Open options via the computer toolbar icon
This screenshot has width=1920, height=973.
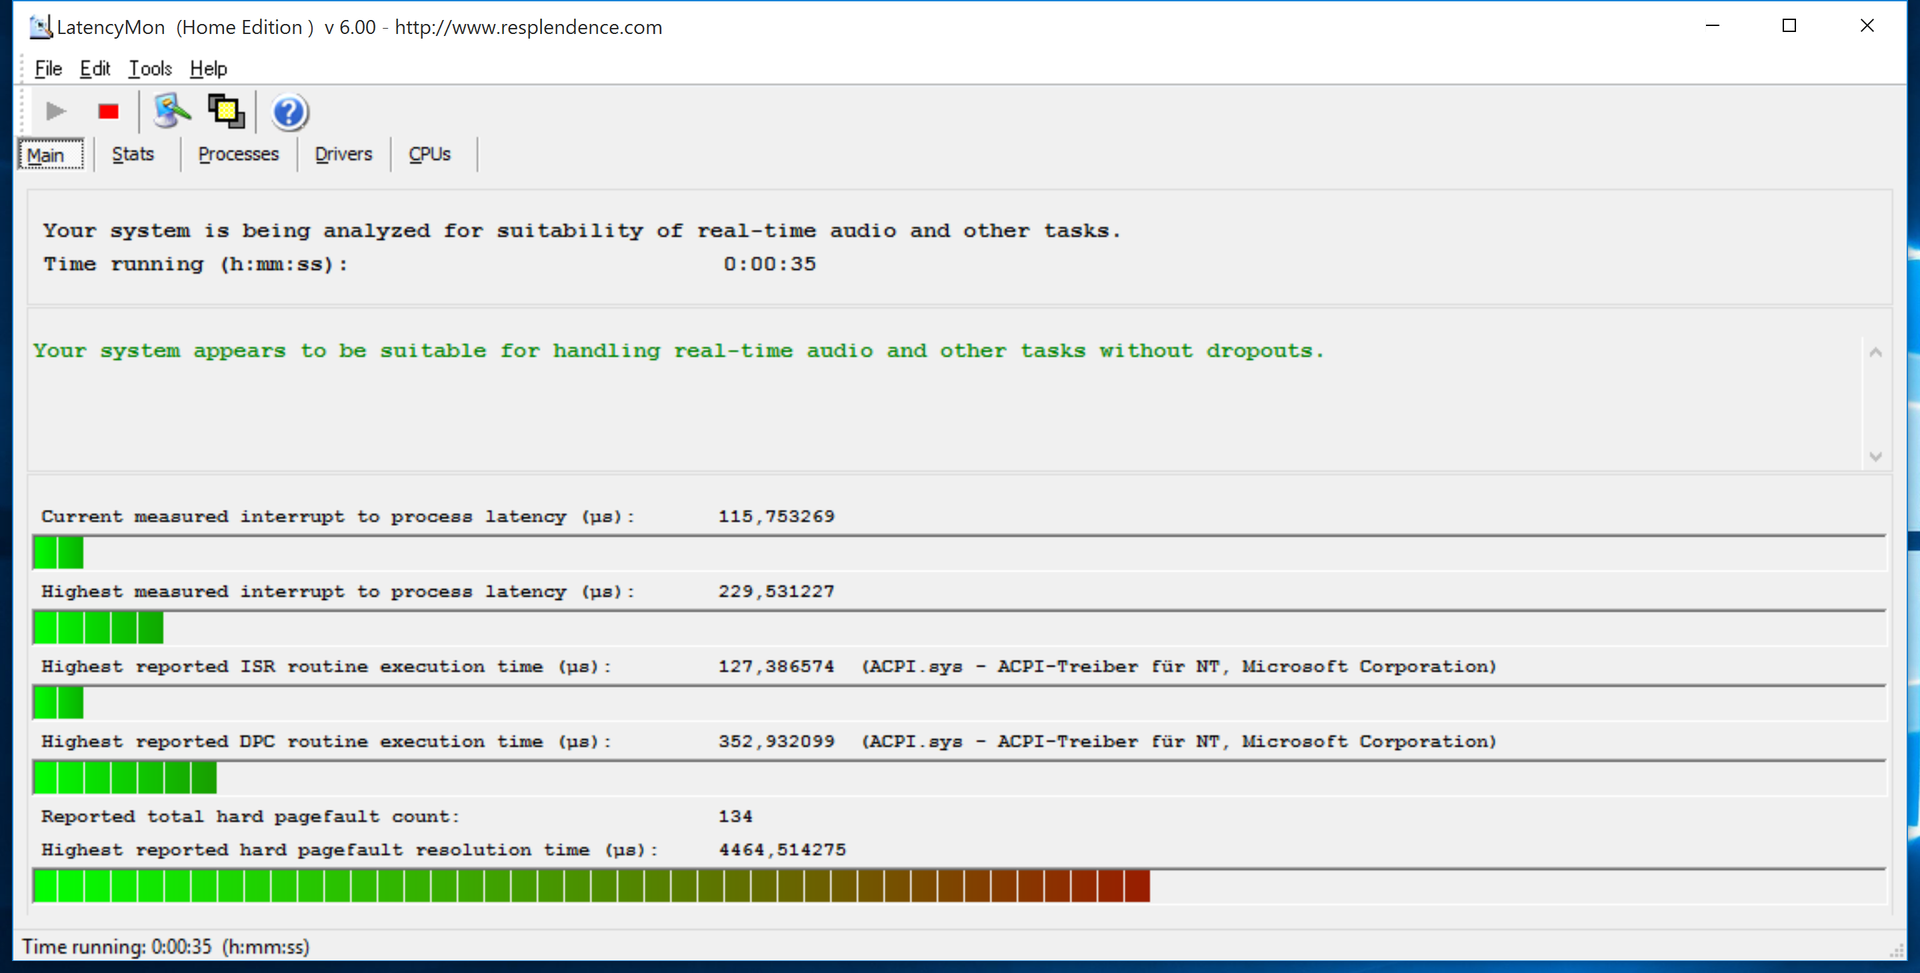coord(171,111)
